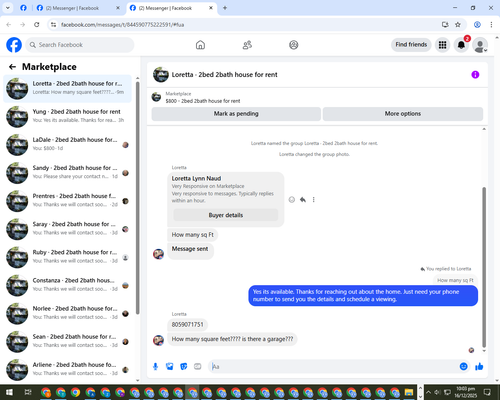Open the $800 listing link under Marketplace
Screen dimensions: 500x400
pos(203,101)
